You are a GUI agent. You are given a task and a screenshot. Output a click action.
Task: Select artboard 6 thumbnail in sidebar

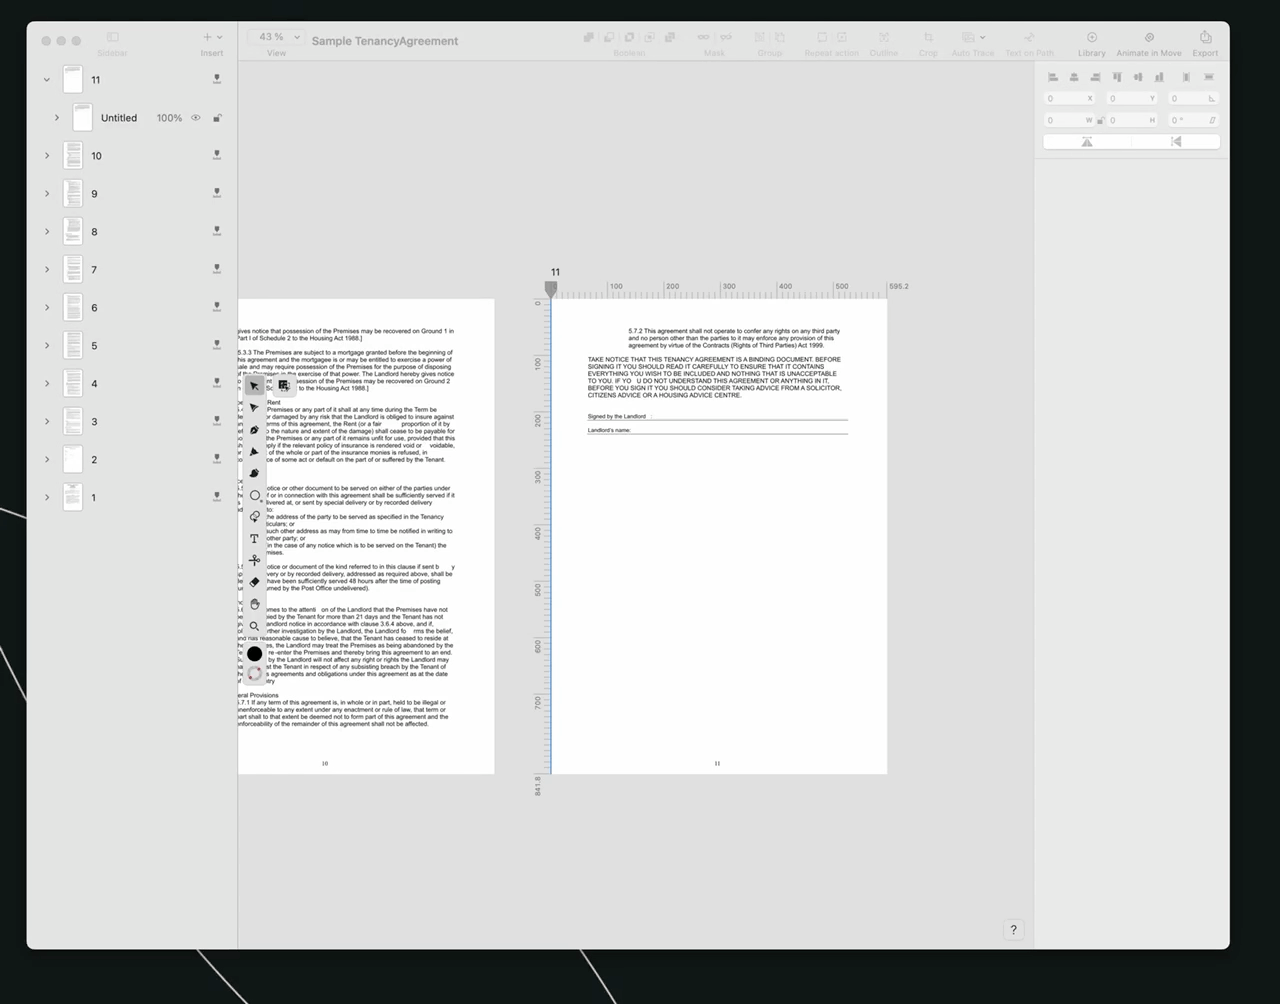pos(73,308)
